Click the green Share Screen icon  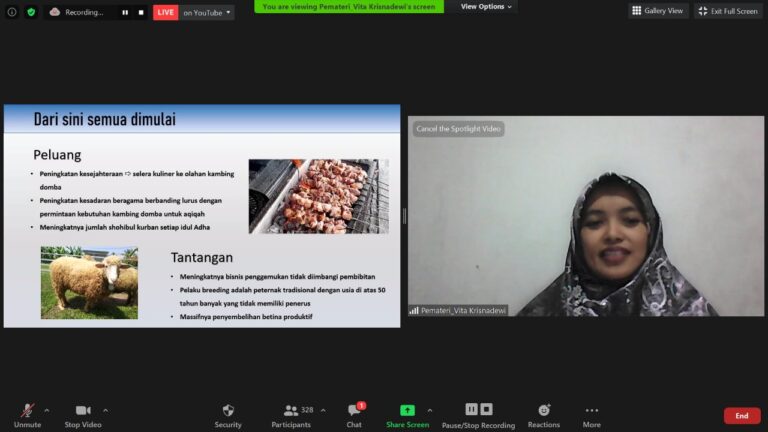pyautogui.click(x=407, y=410)
